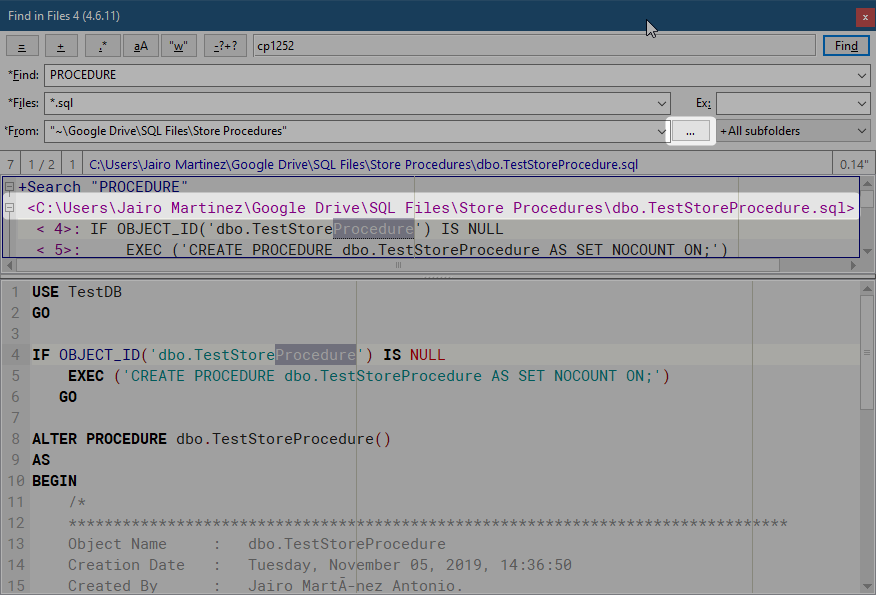Open the Ex: exclude dropdown arrow

click(862, 103)
